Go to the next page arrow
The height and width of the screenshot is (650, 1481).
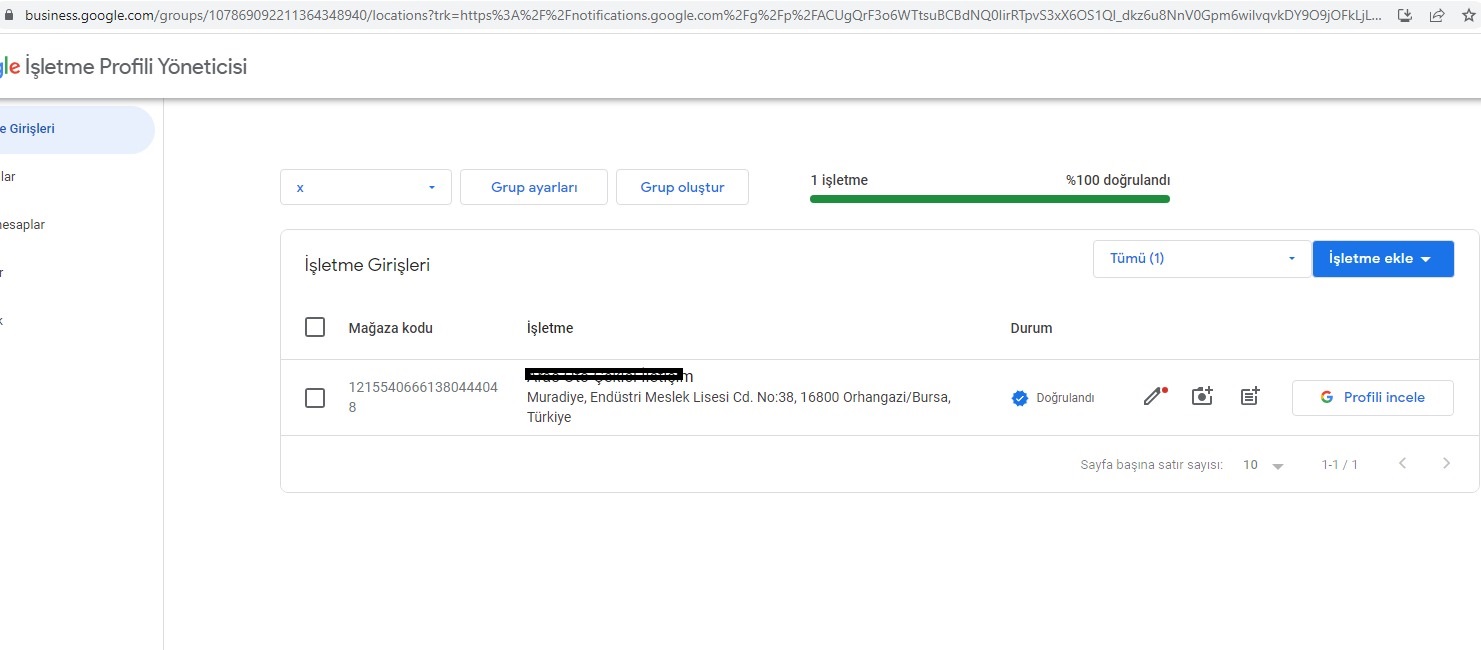1446,463
